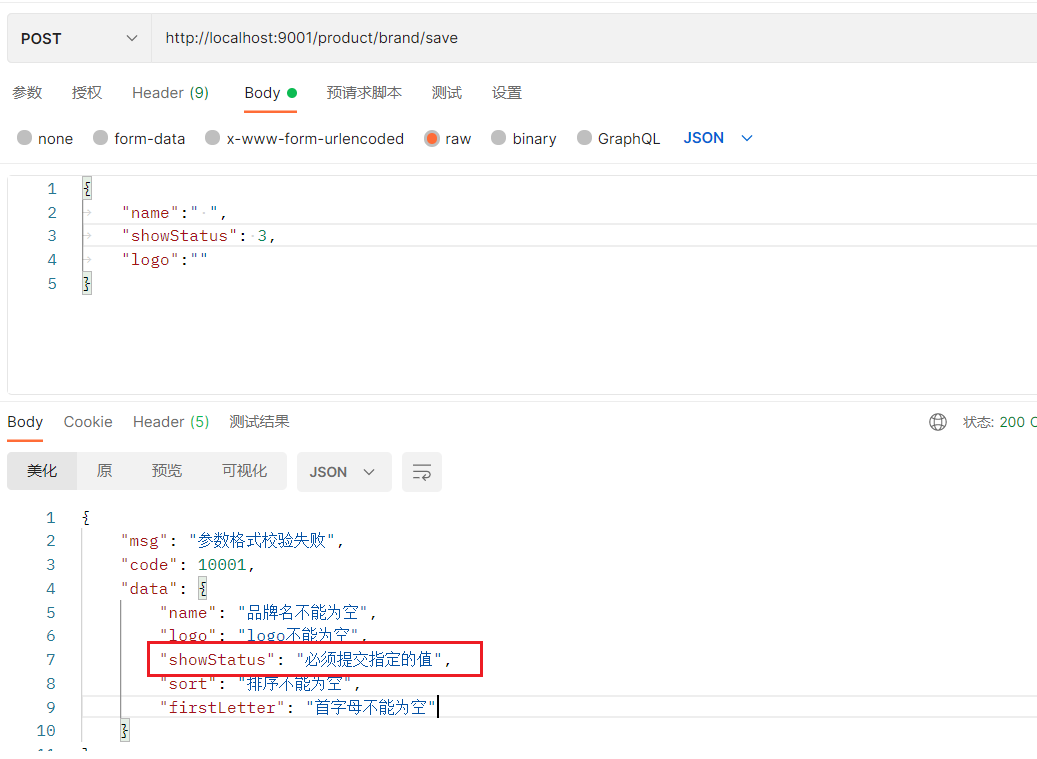Collapse the "data" object brace

click(x=203, y=588)
